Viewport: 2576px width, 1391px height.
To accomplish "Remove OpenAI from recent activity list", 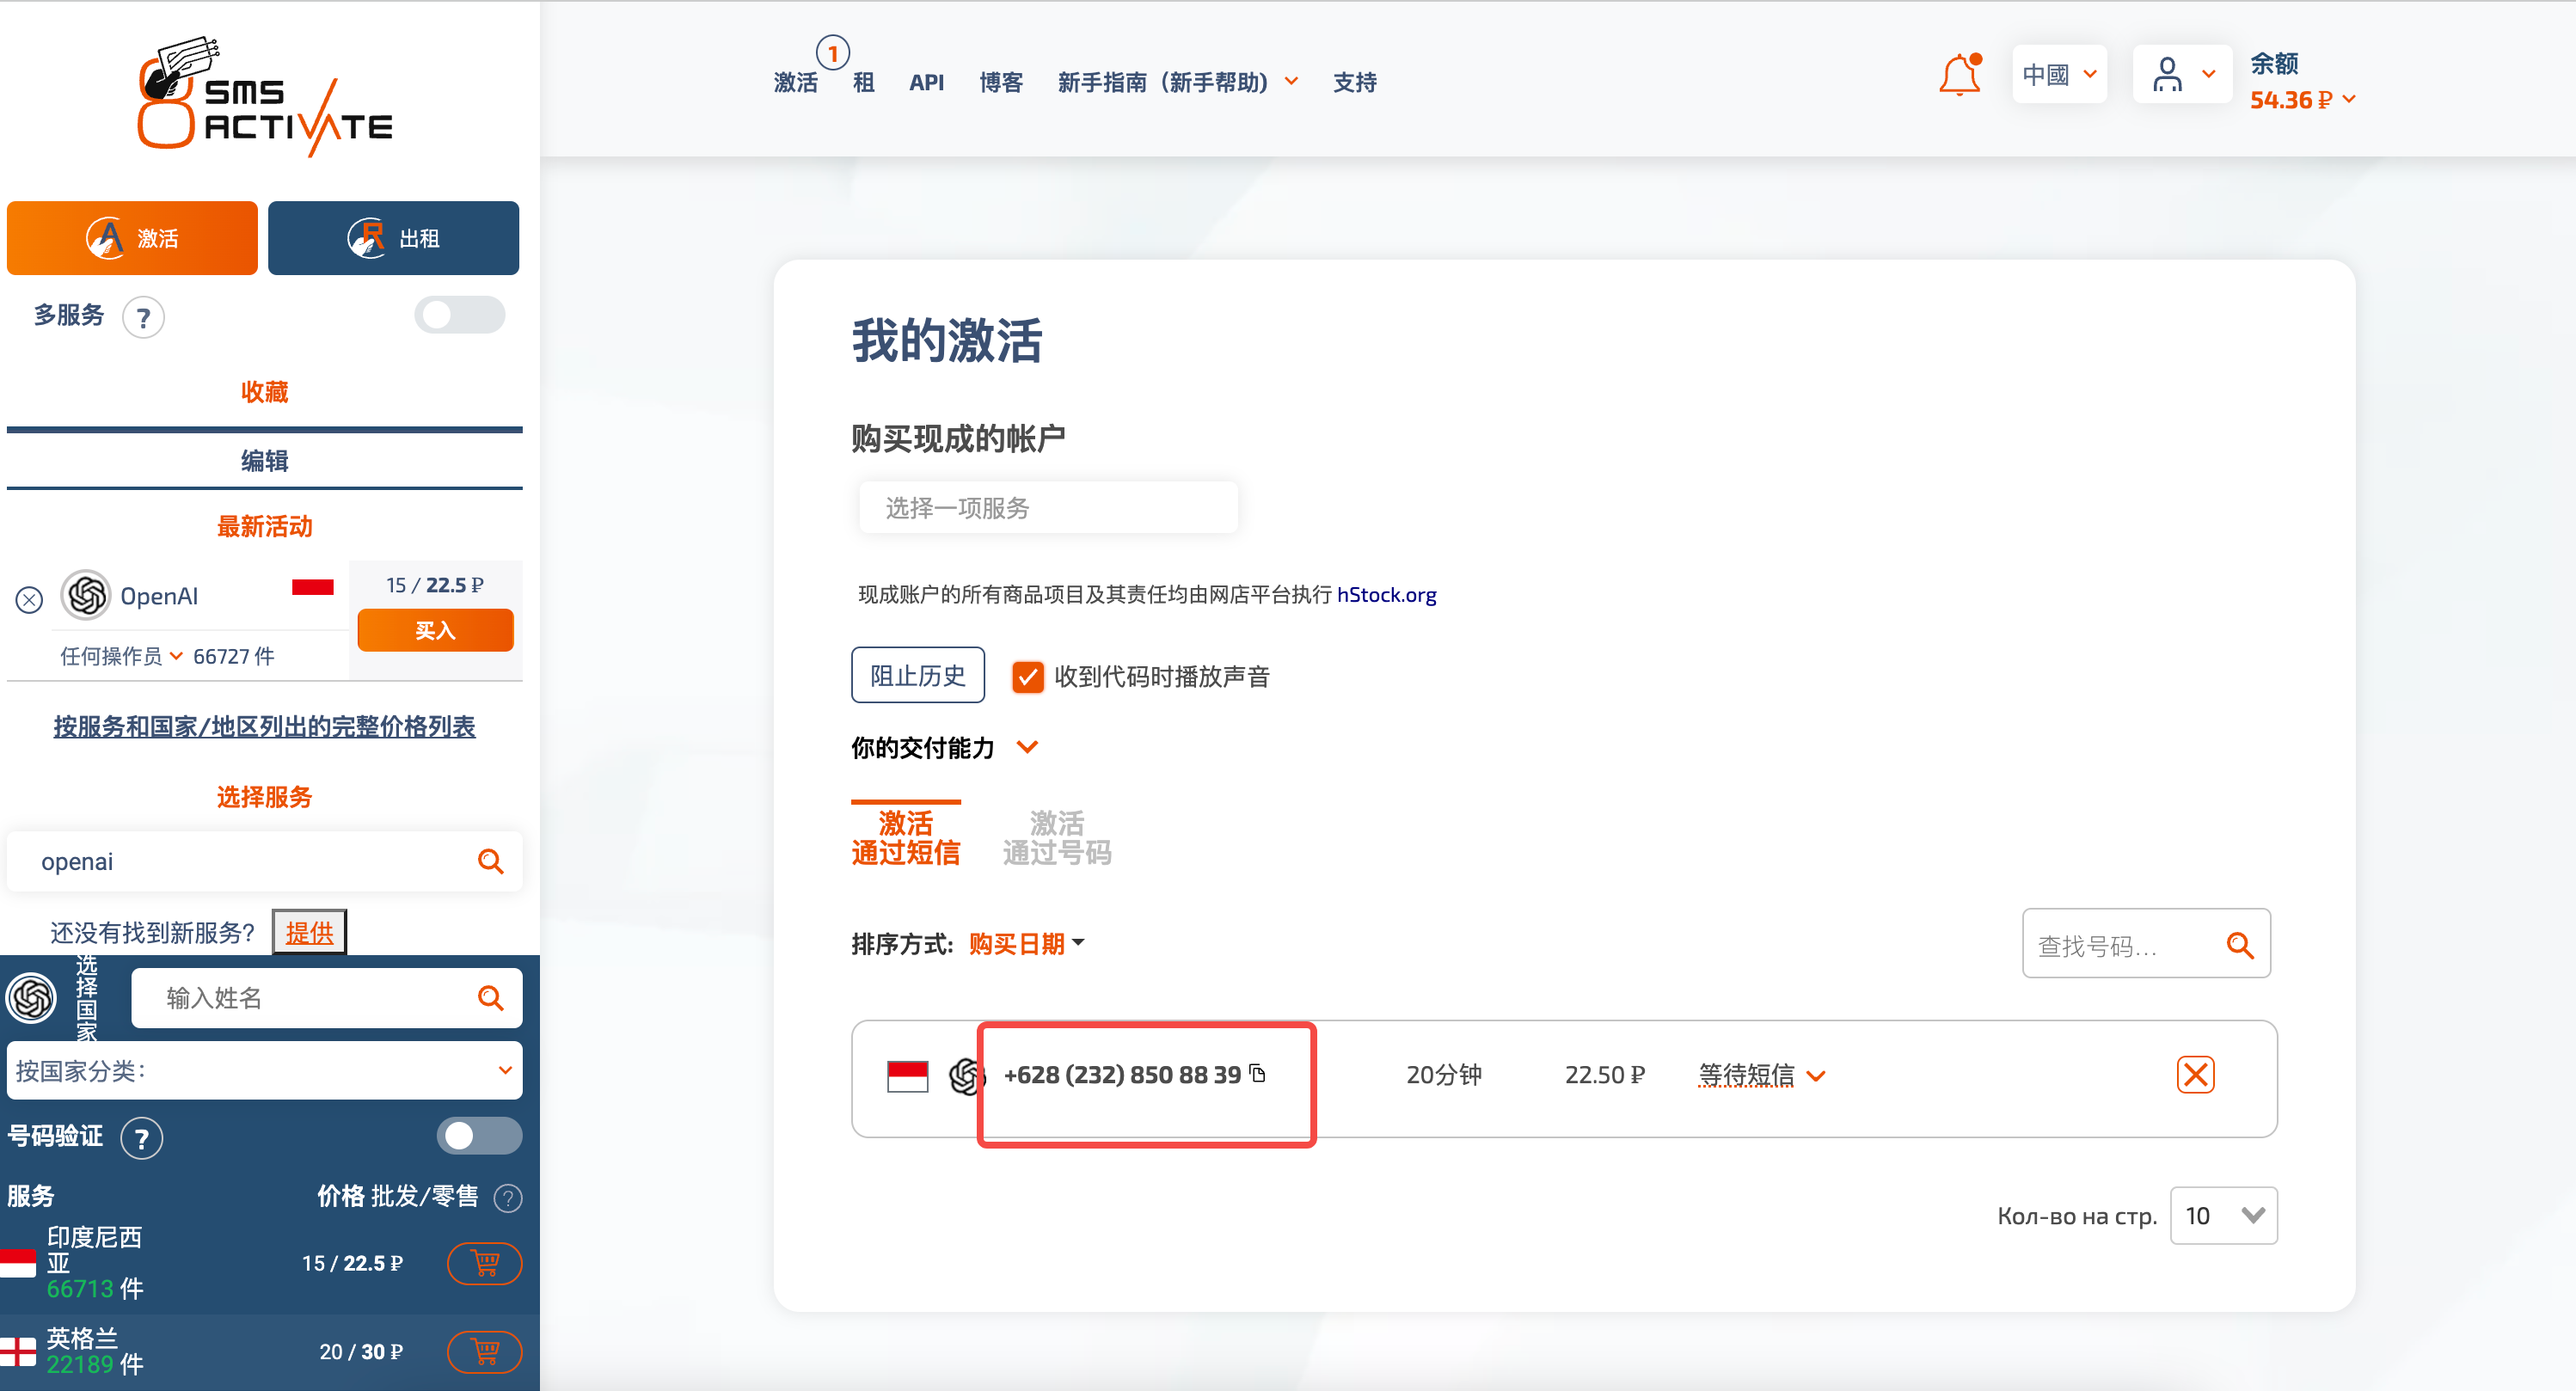I will (x=30, y=599).
